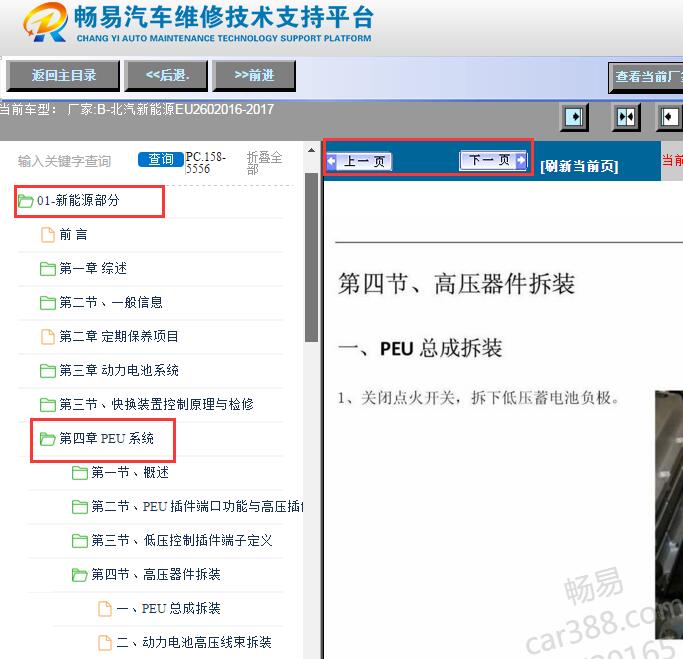The height and width of the screenshot is (659, 683).
Task: Expand the 第一章 综述 chapter
Action: click(x=93, y=269)
